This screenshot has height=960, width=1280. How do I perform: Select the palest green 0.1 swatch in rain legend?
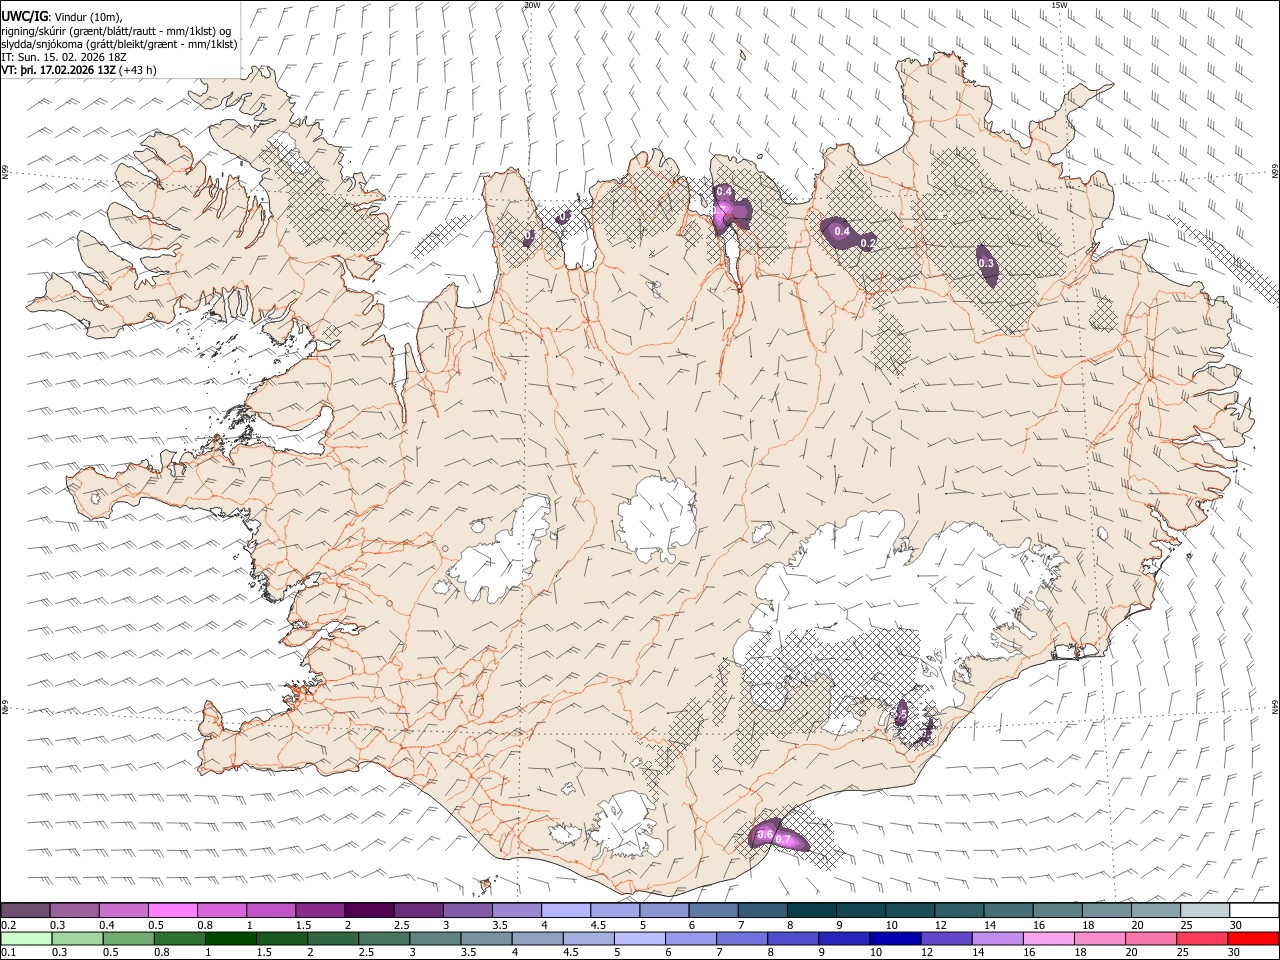pyautogui.click(x=25, y=939)
